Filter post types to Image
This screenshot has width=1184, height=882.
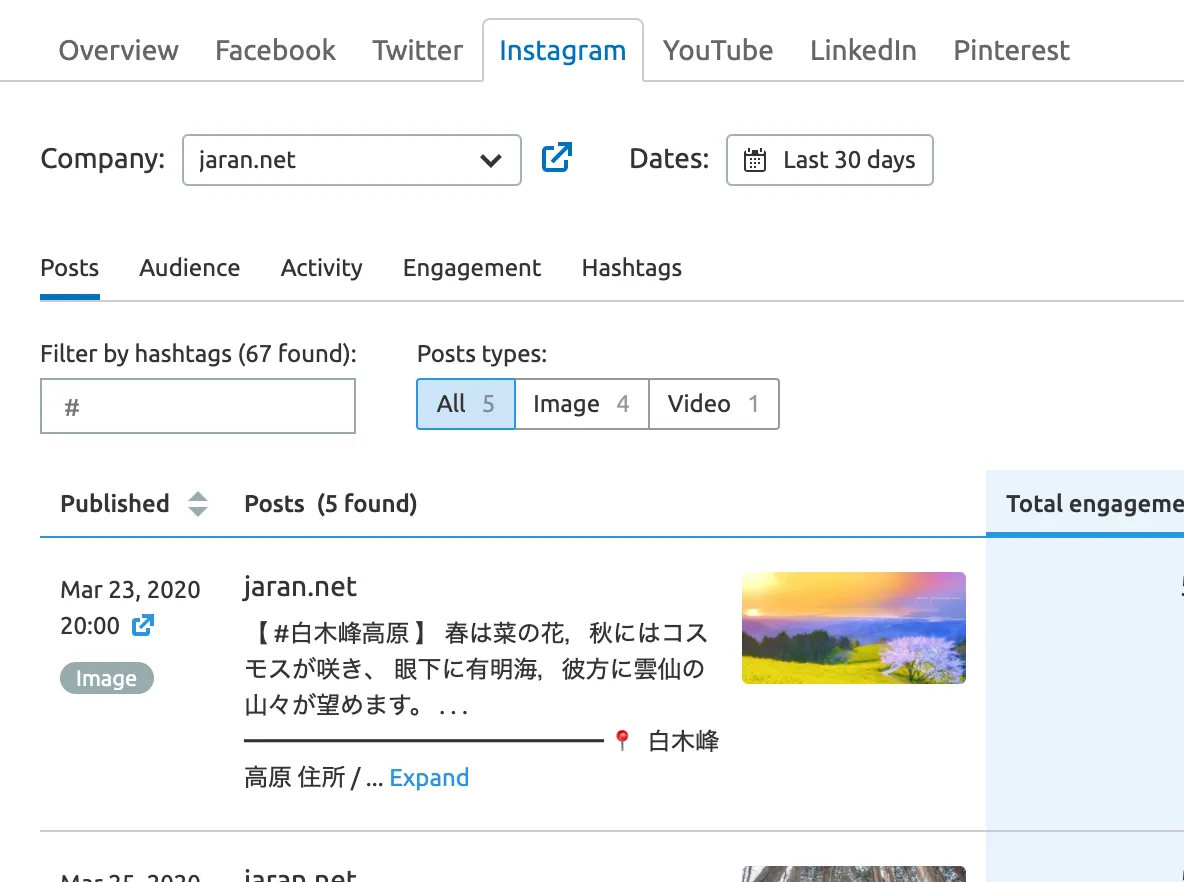tap(581, 404)
